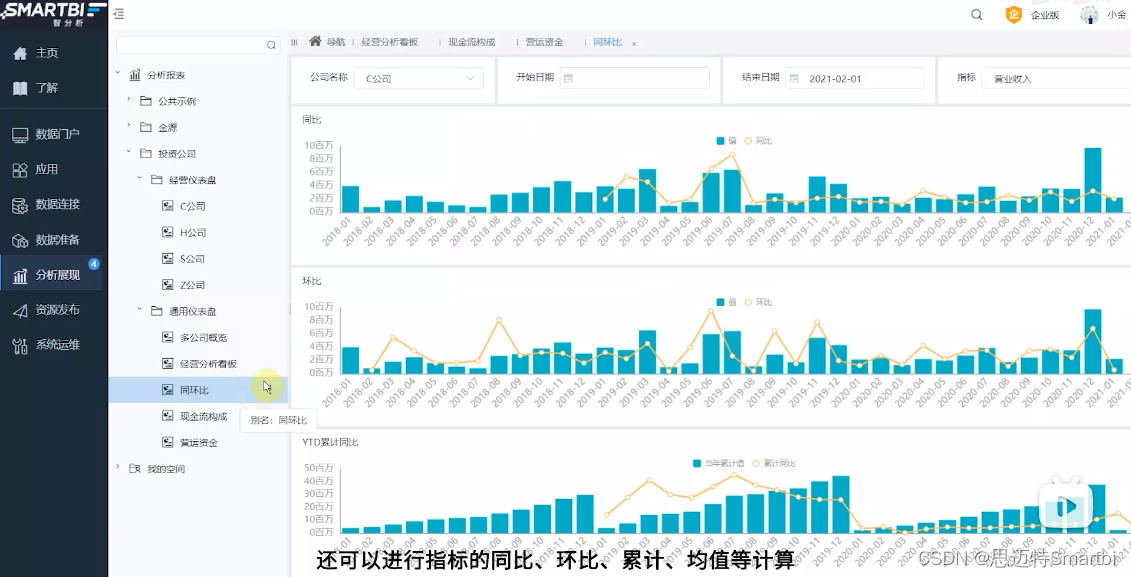The image size is (1131, 577).
Task: Click the dashboard icon beside C公司
Action: 167,206
